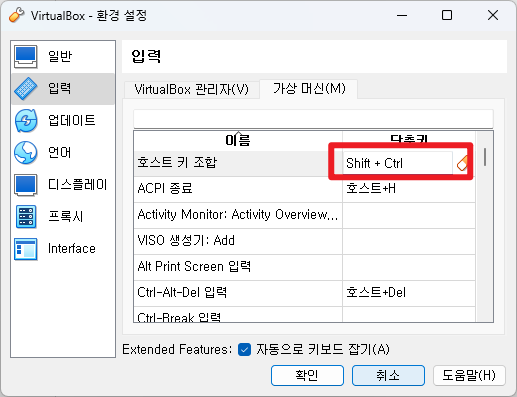517x397 pixels.
Task: Open the 프록시 server icon
Action: coord(26,217)
